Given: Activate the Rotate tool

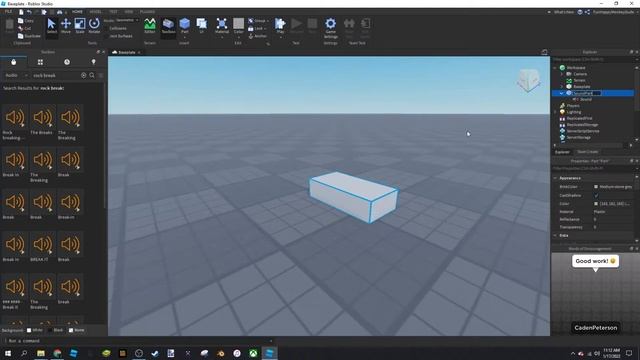Looking at the screenshot, I should click(x=94, y=27).
